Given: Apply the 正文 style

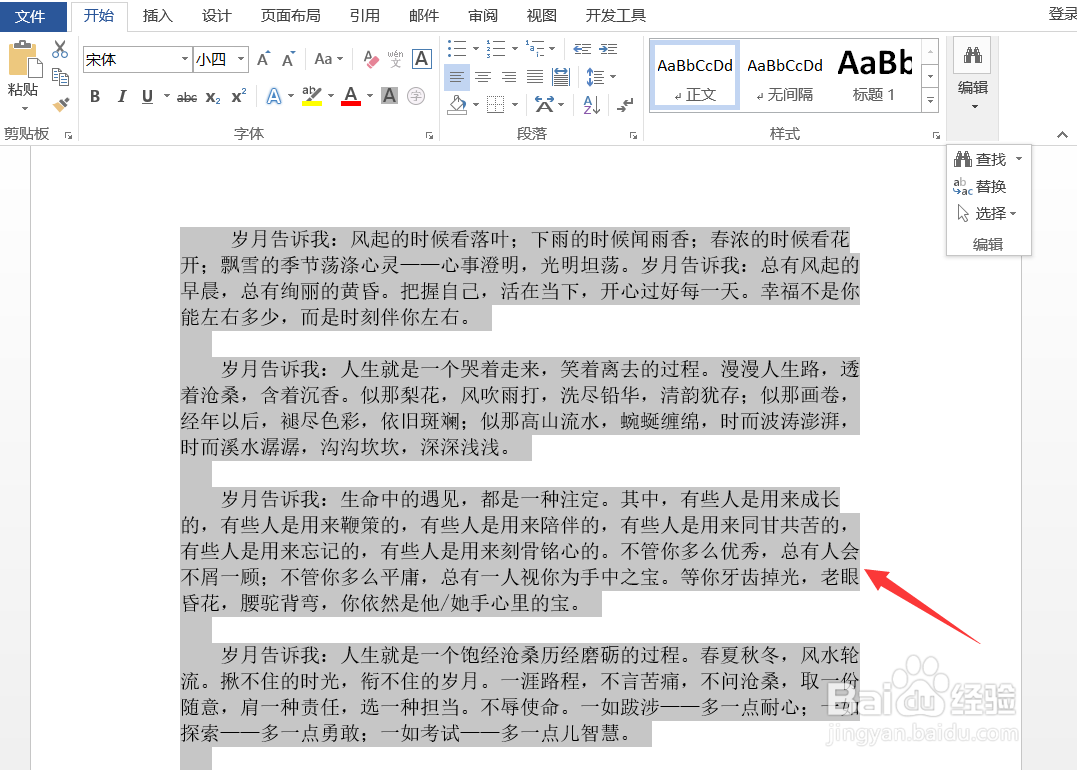Looking at the screenshot, I should (x=695, y=76).
